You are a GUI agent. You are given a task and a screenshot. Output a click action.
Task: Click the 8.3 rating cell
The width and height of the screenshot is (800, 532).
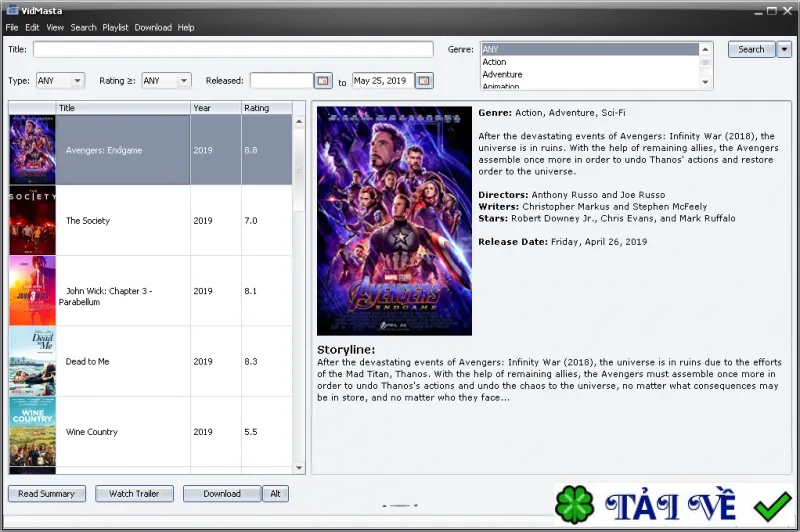pos(267,361)
